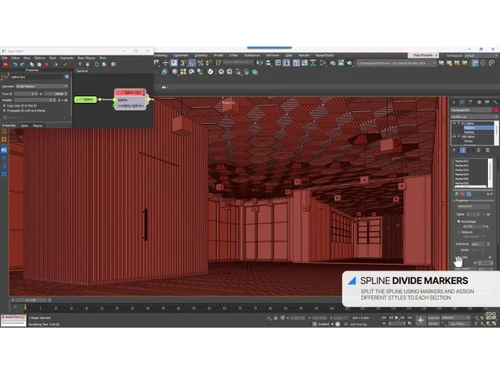
Task: Open the Edit menu in Style Editor
Action: pos(5,58)
